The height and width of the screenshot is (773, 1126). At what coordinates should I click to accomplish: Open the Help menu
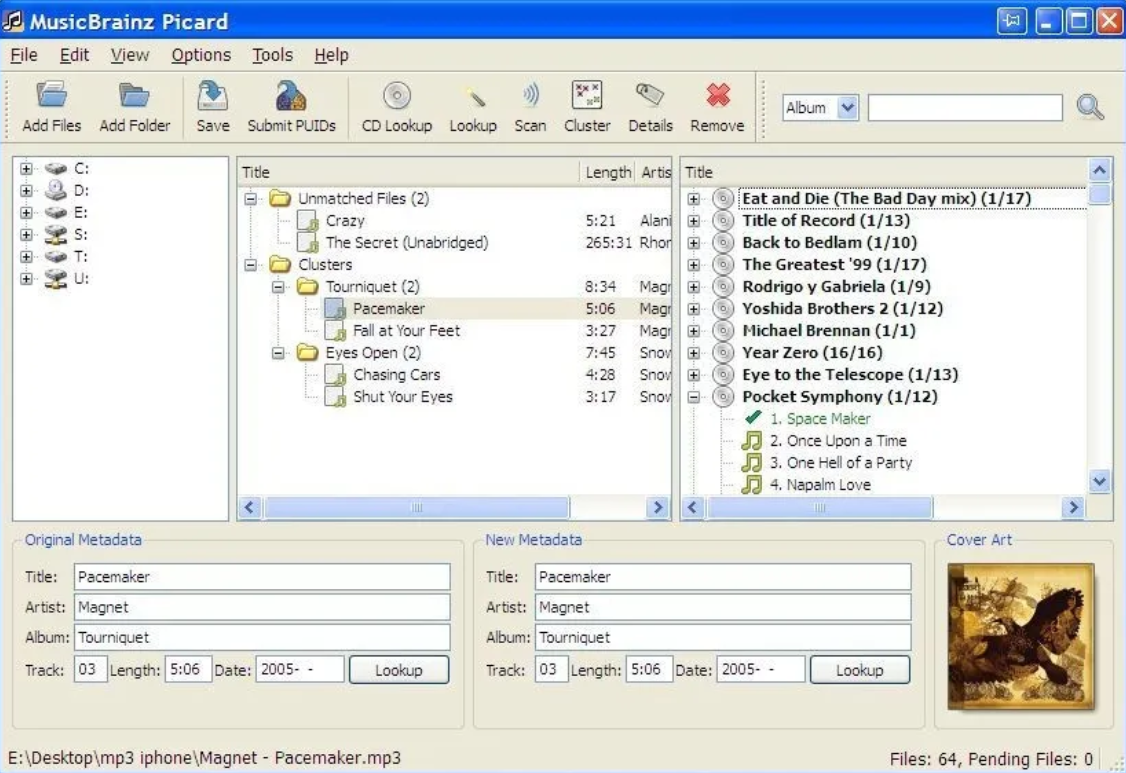tap(331, 55)
